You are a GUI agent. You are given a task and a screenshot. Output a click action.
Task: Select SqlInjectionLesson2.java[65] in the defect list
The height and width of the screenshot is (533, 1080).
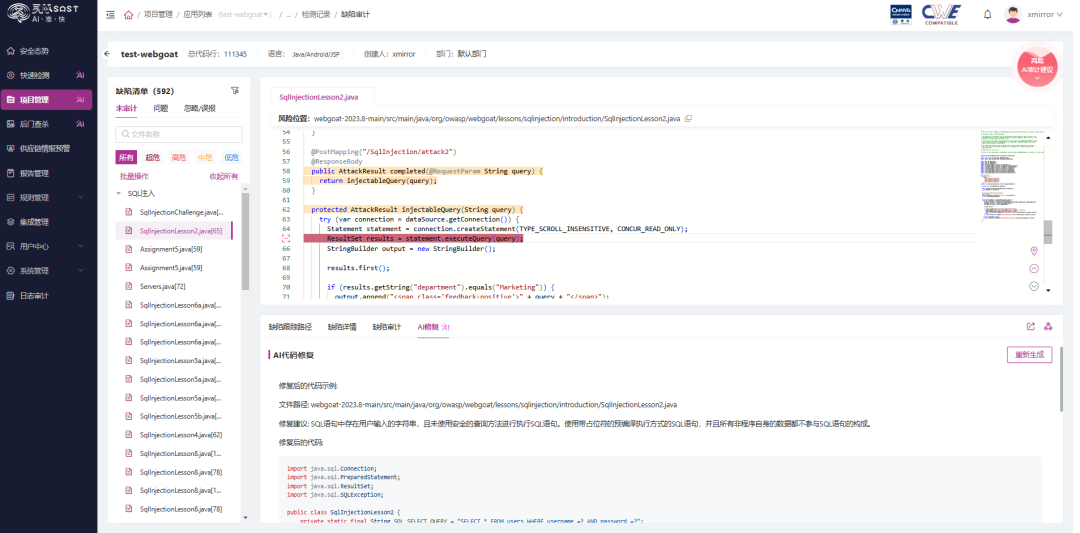tap(174, 231)
